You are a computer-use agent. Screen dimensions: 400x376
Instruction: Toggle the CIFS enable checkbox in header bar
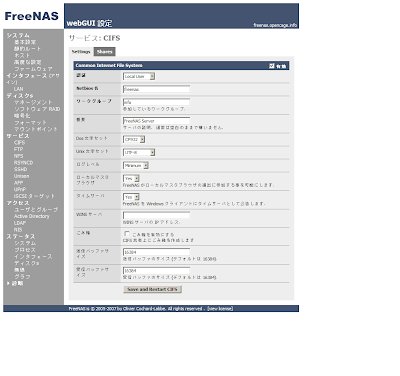(x=272, y=66)
